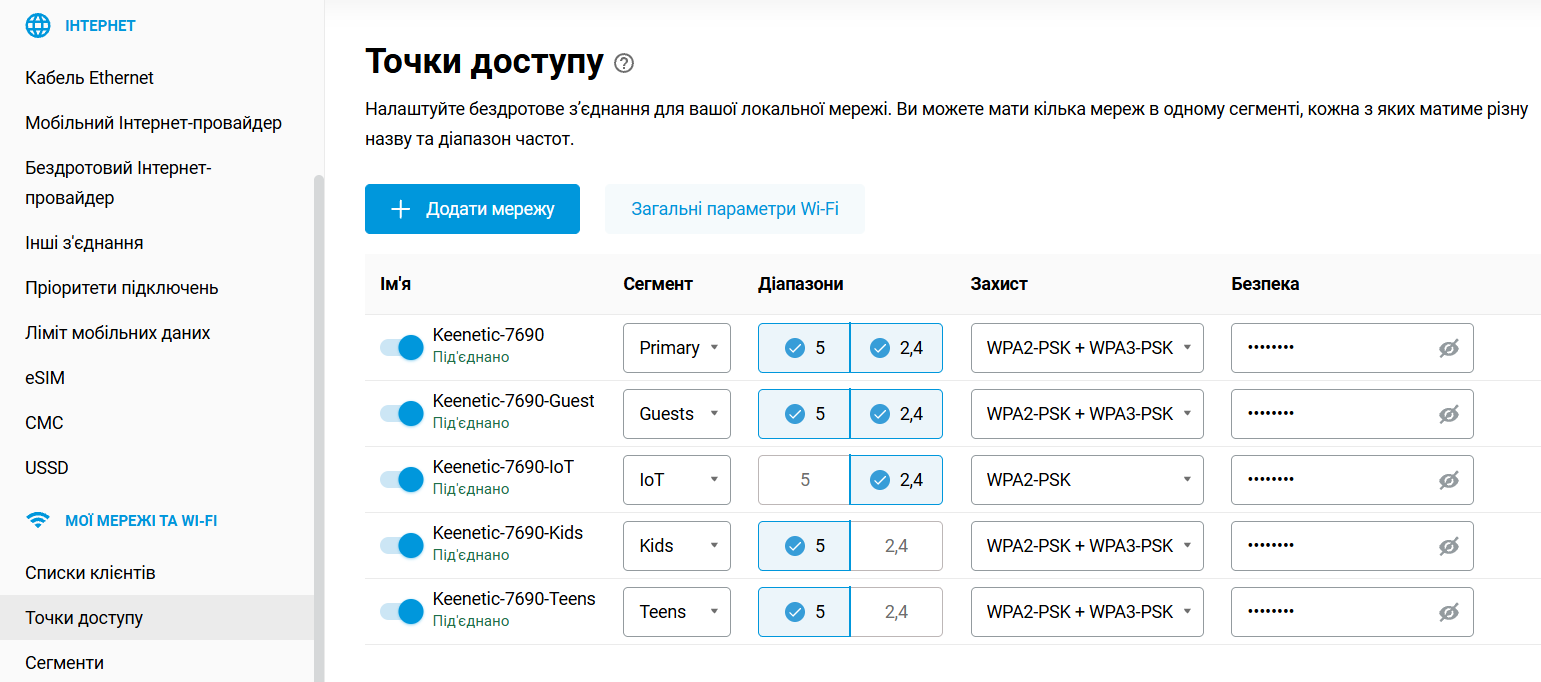Disable the Keenetic-7690 access point switch
The height and width of the screenshot is (682, 1541).
[402, 348]
